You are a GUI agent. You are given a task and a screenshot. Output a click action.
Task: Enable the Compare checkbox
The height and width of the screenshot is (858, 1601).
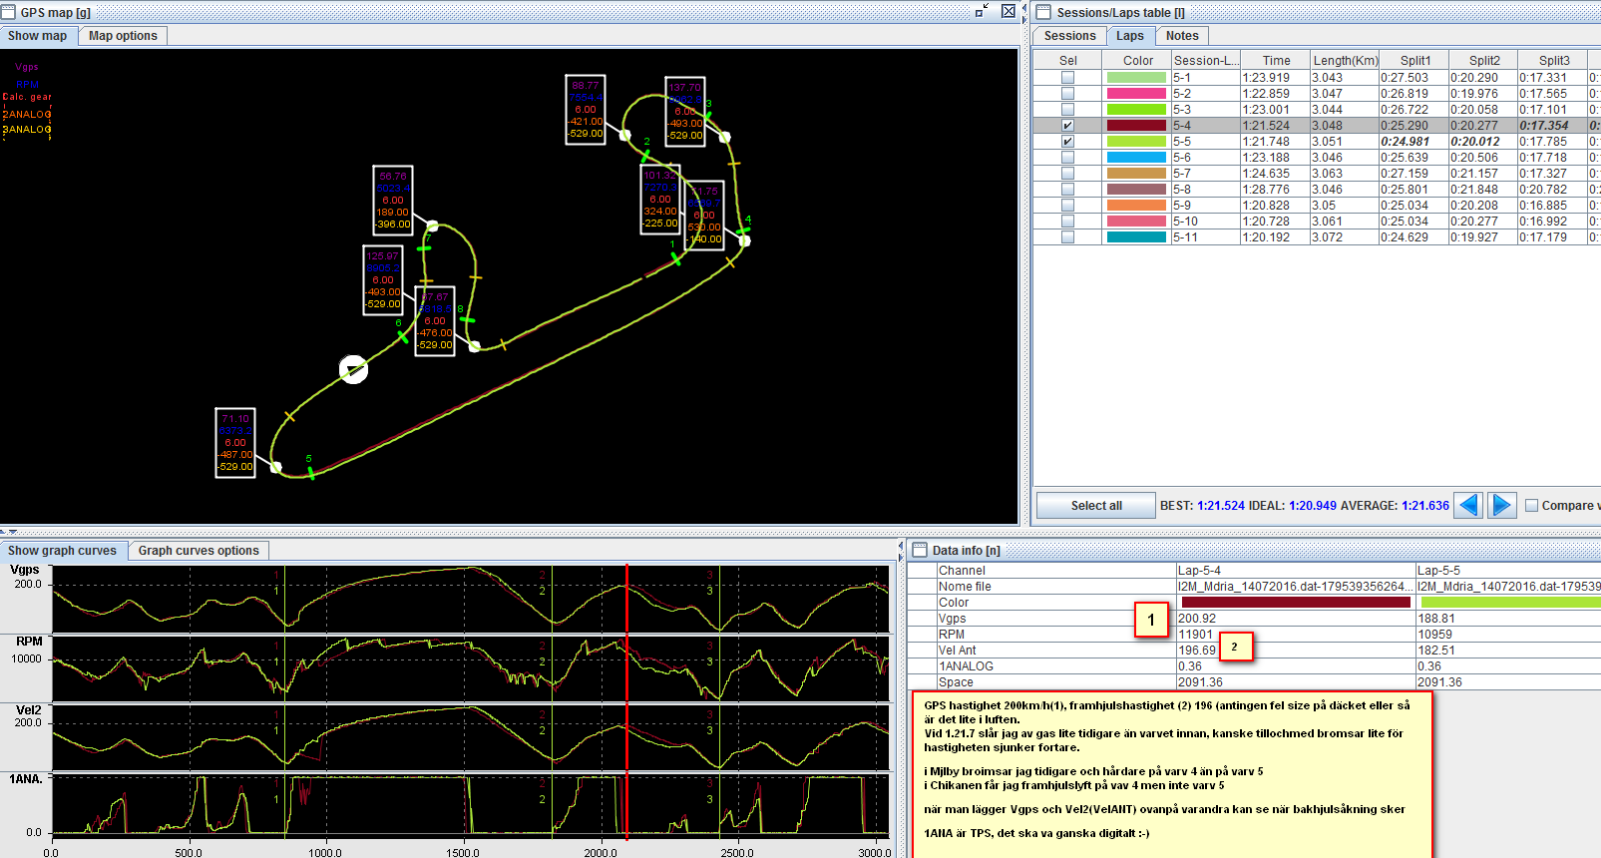point(1531,505)
